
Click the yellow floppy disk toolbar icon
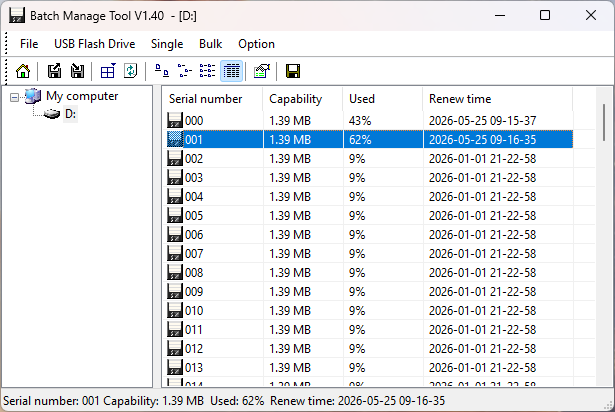tap(293, 71)
